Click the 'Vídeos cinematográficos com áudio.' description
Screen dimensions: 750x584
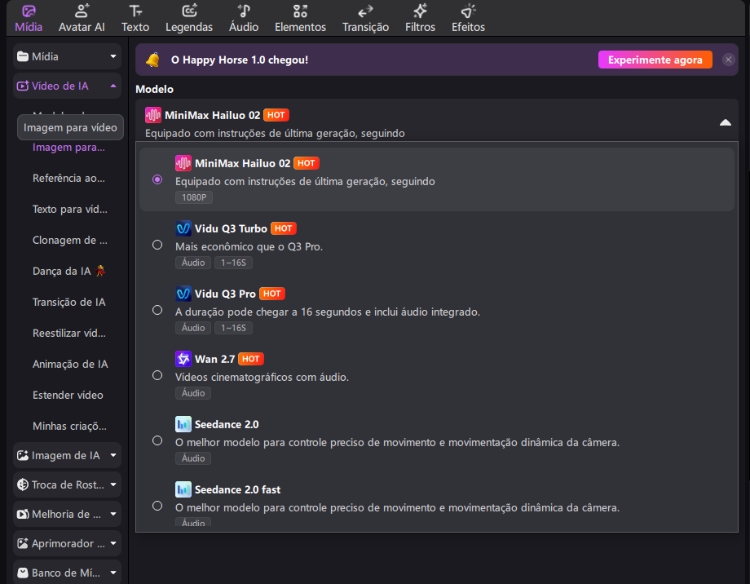click(x=262, y=377)
